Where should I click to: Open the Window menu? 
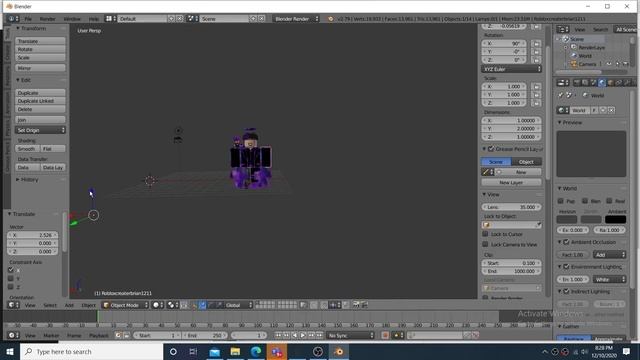[72, 19]
